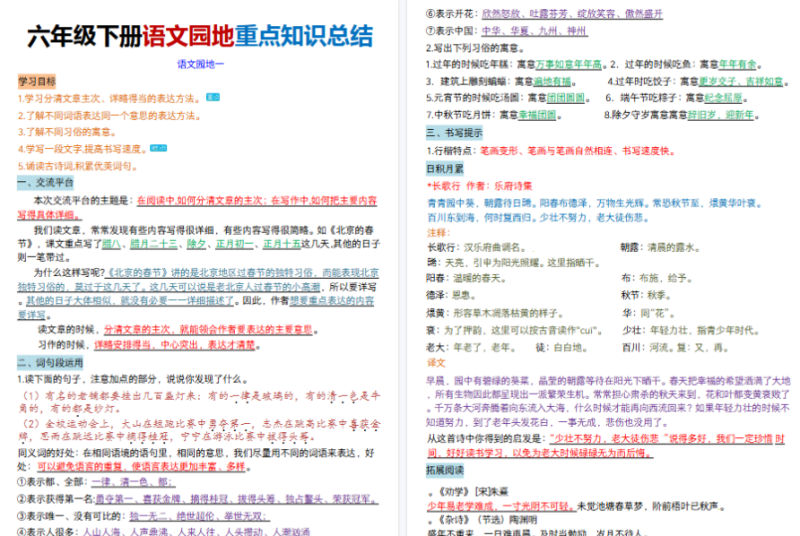Click the blue badge after learning goal 4
The image size is (800, 536).
(158, 148)
